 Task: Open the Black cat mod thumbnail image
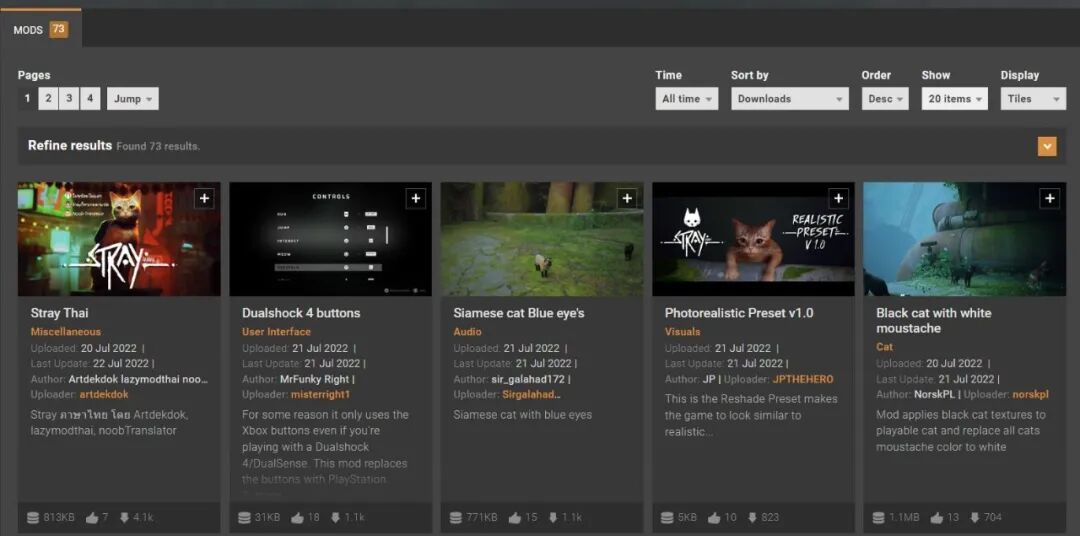click(x=964, y=239)
